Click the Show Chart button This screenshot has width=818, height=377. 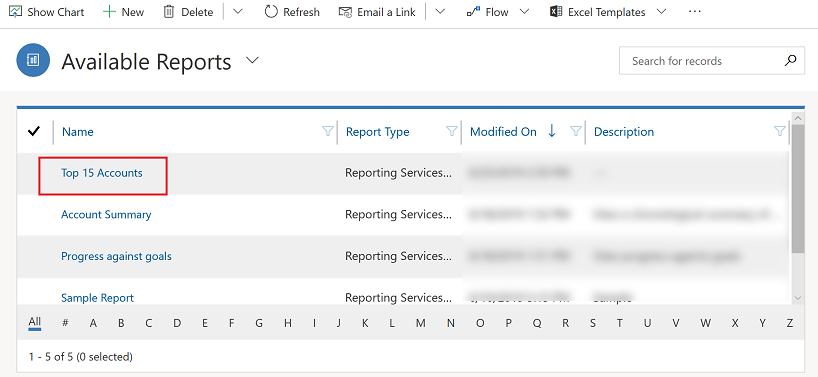(47, 12)
